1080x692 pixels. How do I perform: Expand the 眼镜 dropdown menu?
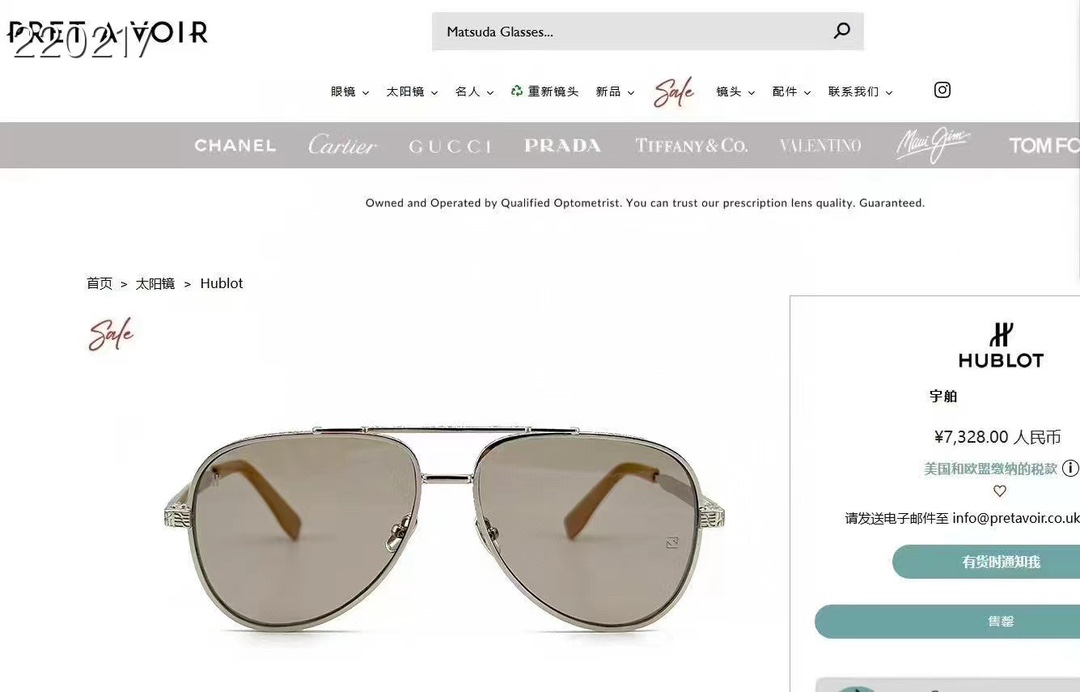(x=350, y=92)
